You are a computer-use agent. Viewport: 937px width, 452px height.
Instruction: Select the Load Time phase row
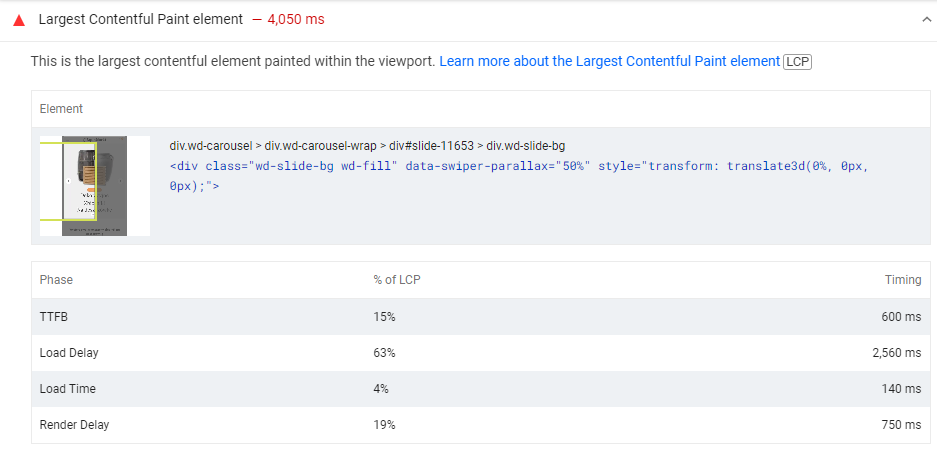point(480,389)
